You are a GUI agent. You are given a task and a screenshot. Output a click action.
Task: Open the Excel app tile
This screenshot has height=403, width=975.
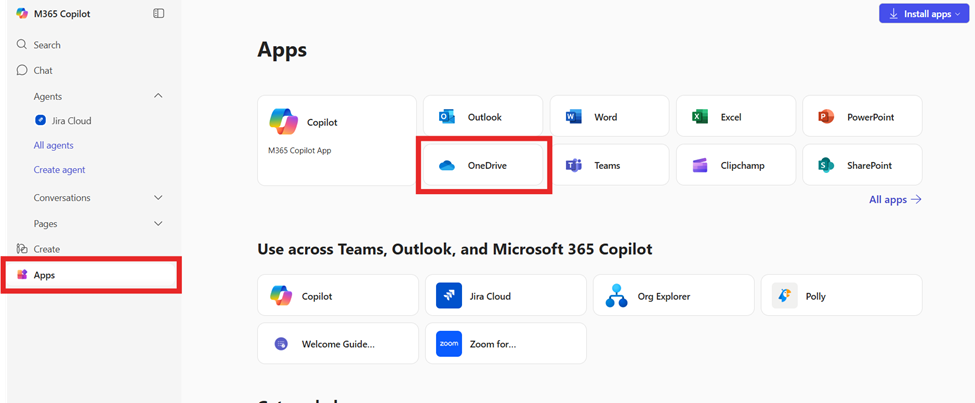[x=735, y=117]
